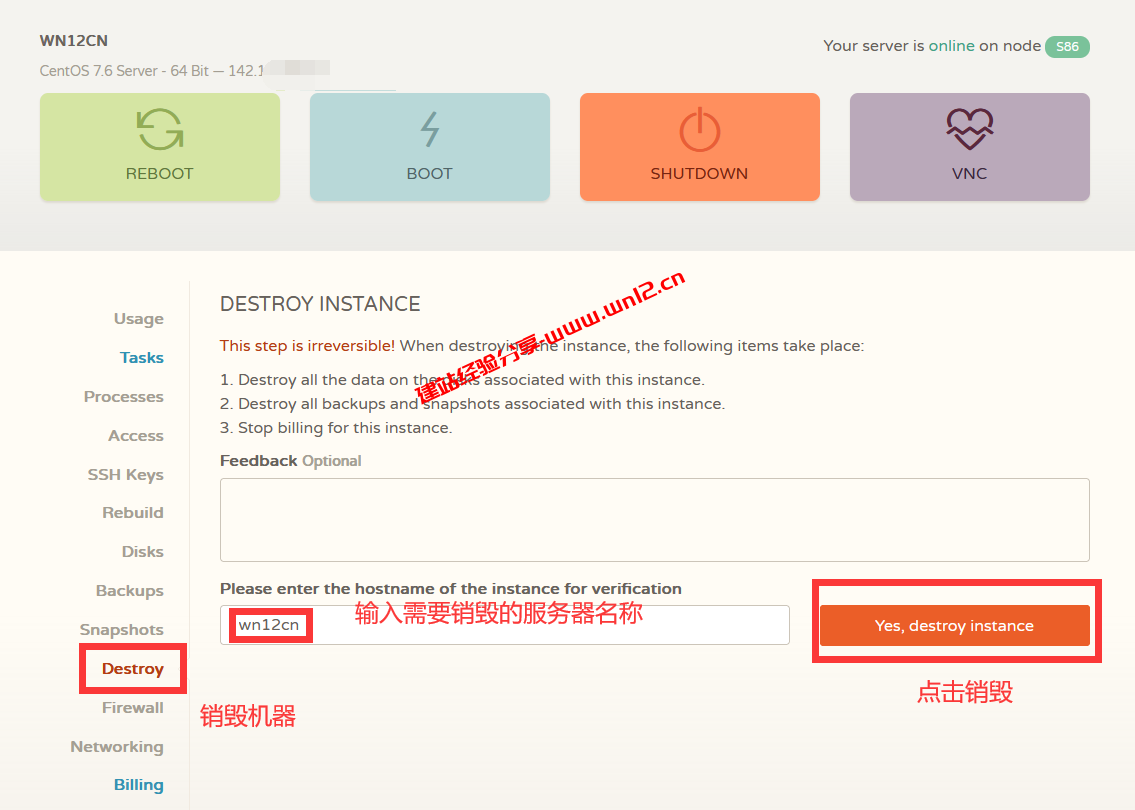
Task: Click the purple VNC panel
Action: [x=968, y=147]
